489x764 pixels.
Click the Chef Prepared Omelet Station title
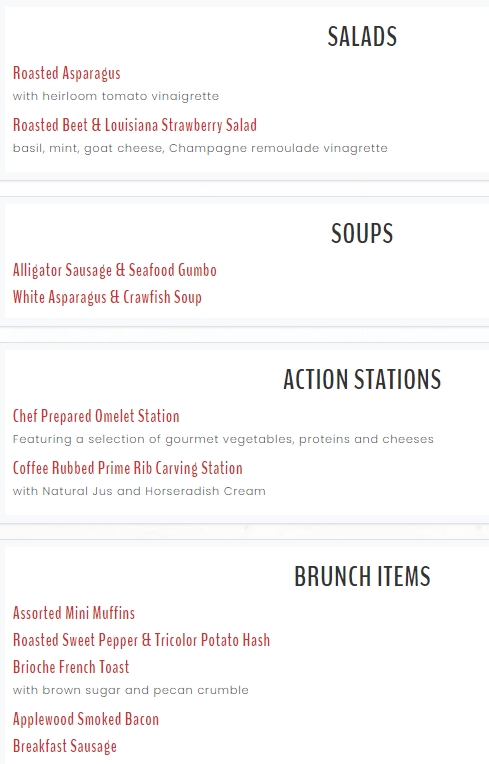[96, 417]
